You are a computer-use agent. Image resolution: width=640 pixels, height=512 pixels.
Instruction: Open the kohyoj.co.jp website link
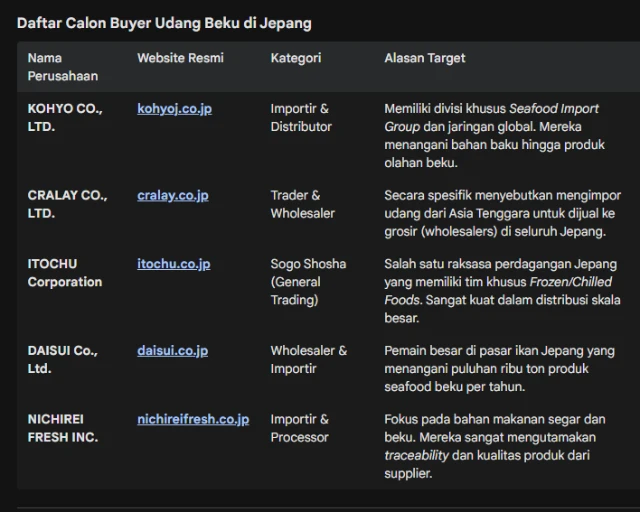(174, 108)
